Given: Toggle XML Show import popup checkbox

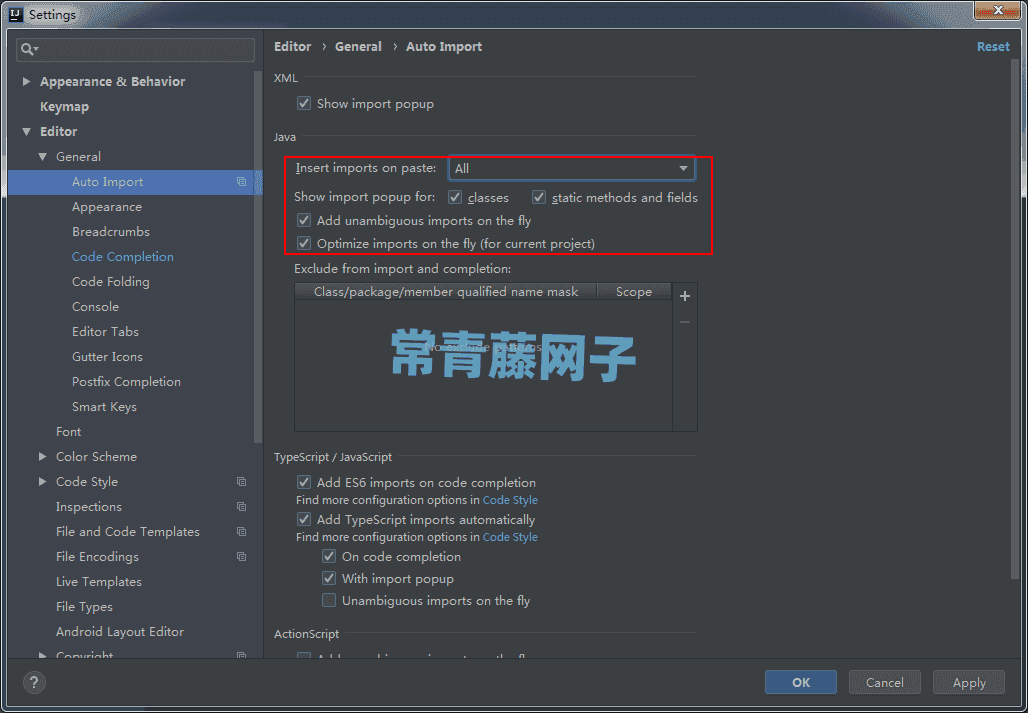Looking at the screenshot, I should pyautogui.click(x=304, y=104).
